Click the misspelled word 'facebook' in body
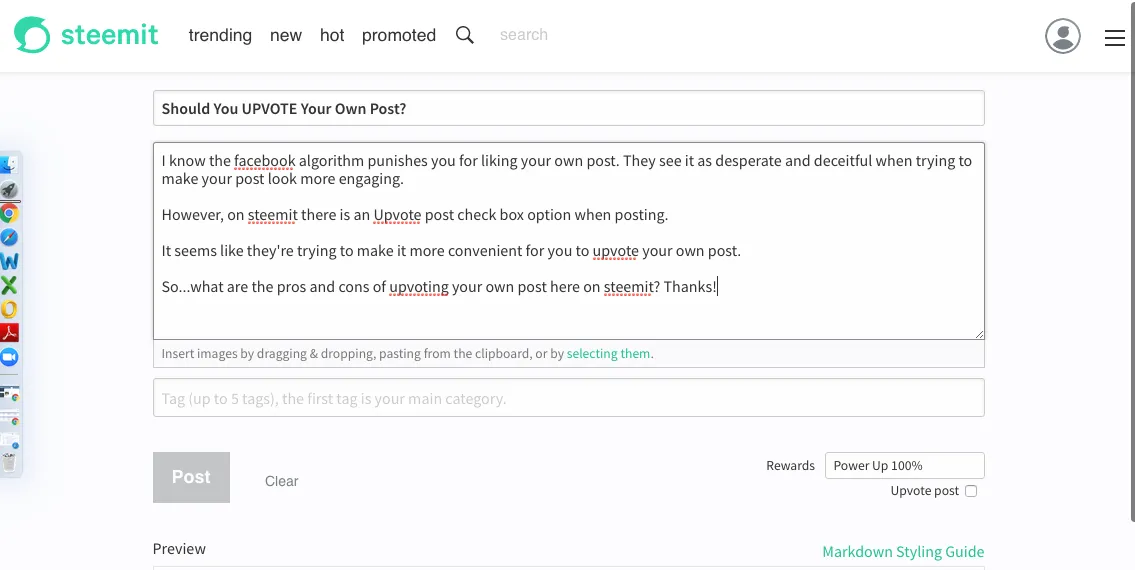Image resolution: width=1135 pixels, height=570 pixels. (264, 161)
